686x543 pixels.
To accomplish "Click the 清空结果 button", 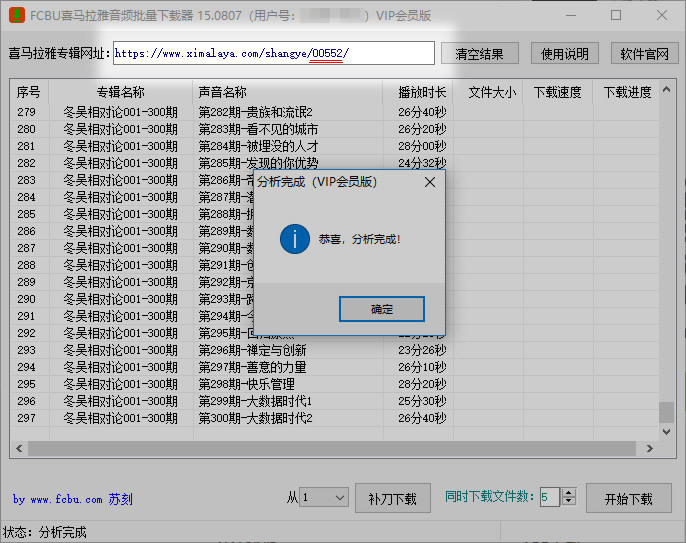I will 480,54.
